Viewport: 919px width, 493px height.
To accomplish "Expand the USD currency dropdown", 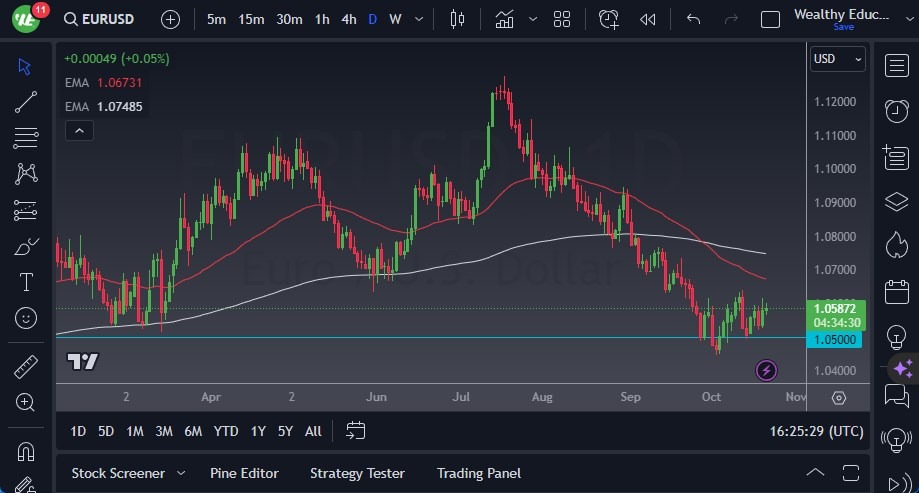I will tap(837, 59).
